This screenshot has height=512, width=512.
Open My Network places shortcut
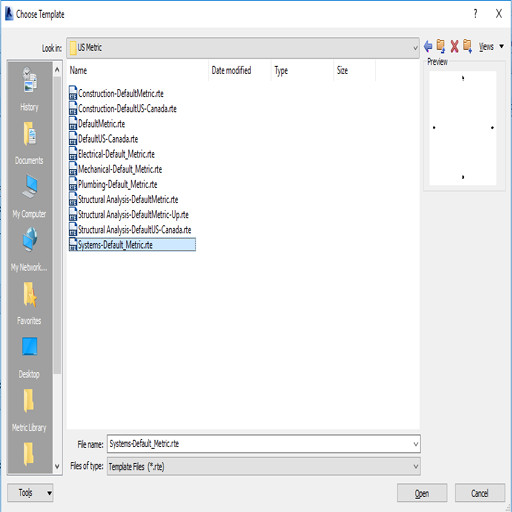(x=29, y=249)
